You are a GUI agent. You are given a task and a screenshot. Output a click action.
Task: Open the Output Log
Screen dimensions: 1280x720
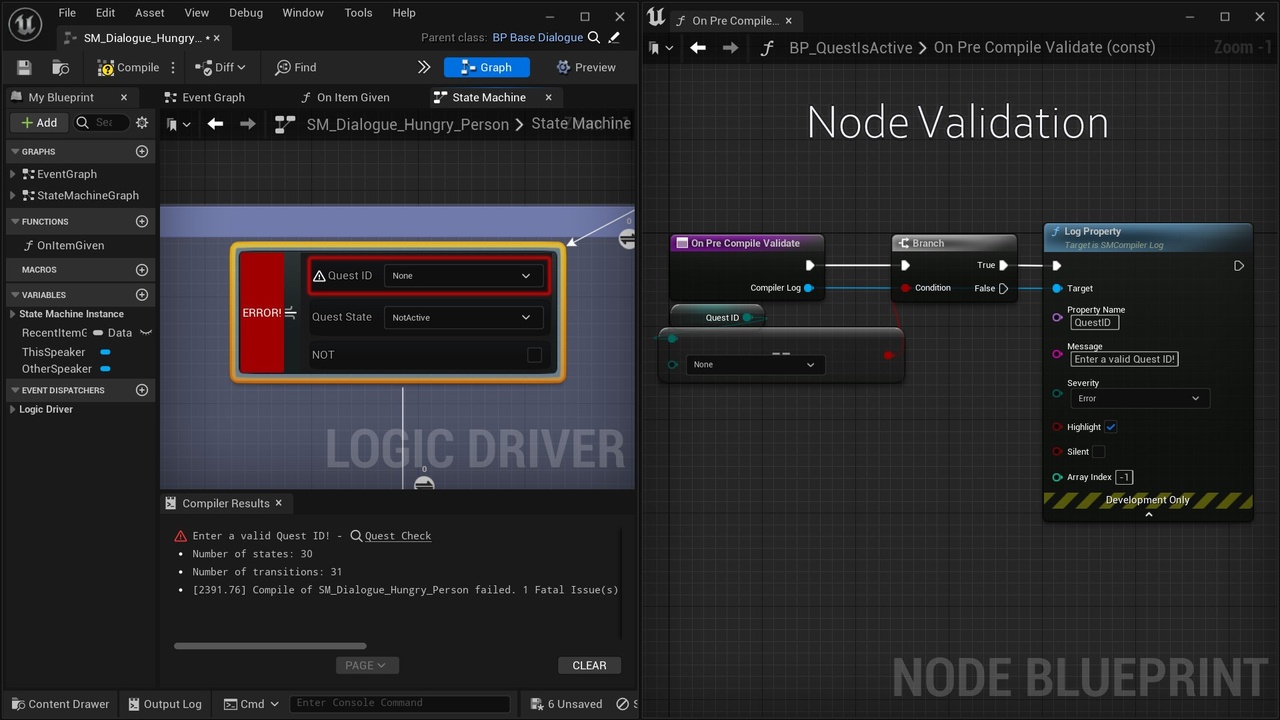click(164, 704)
